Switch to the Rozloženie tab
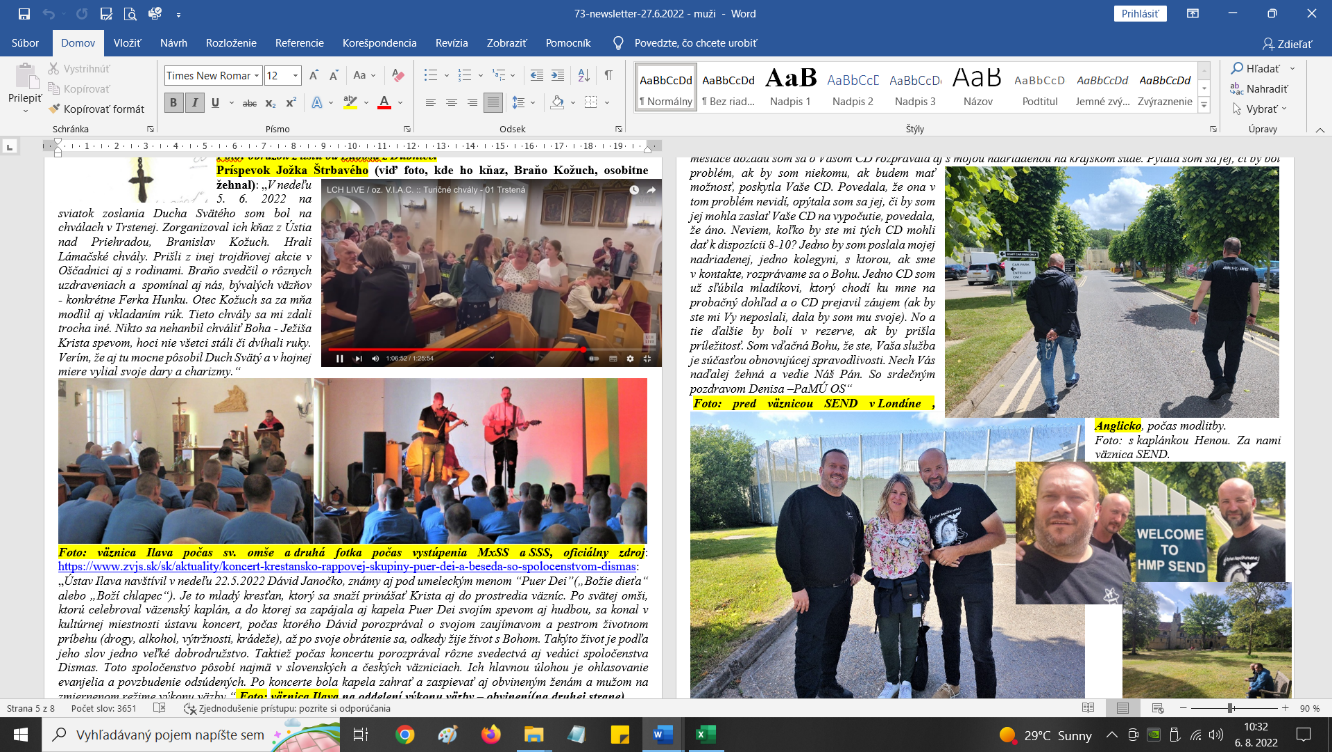The image size is (1332, 752). tap(231, 43)
